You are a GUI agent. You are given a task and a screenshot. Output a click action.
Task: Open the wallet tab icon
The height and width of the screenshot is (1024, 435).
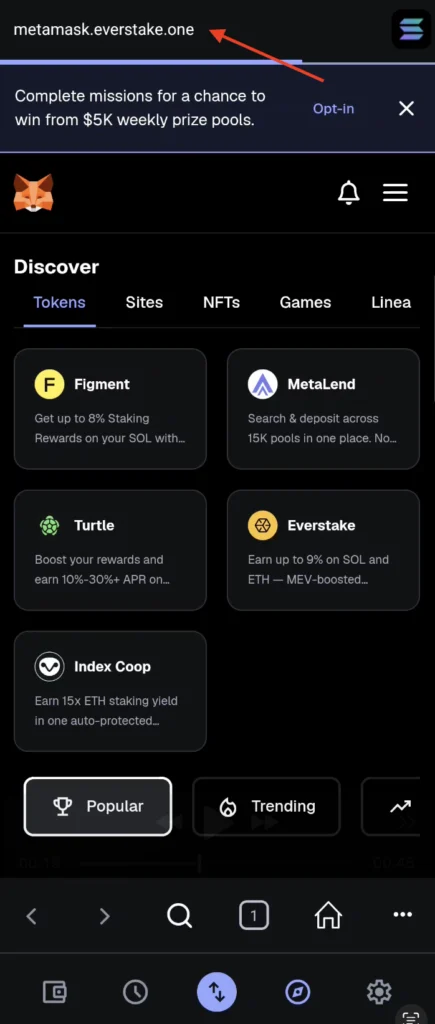pyautogui.click(x=55, y=992)
